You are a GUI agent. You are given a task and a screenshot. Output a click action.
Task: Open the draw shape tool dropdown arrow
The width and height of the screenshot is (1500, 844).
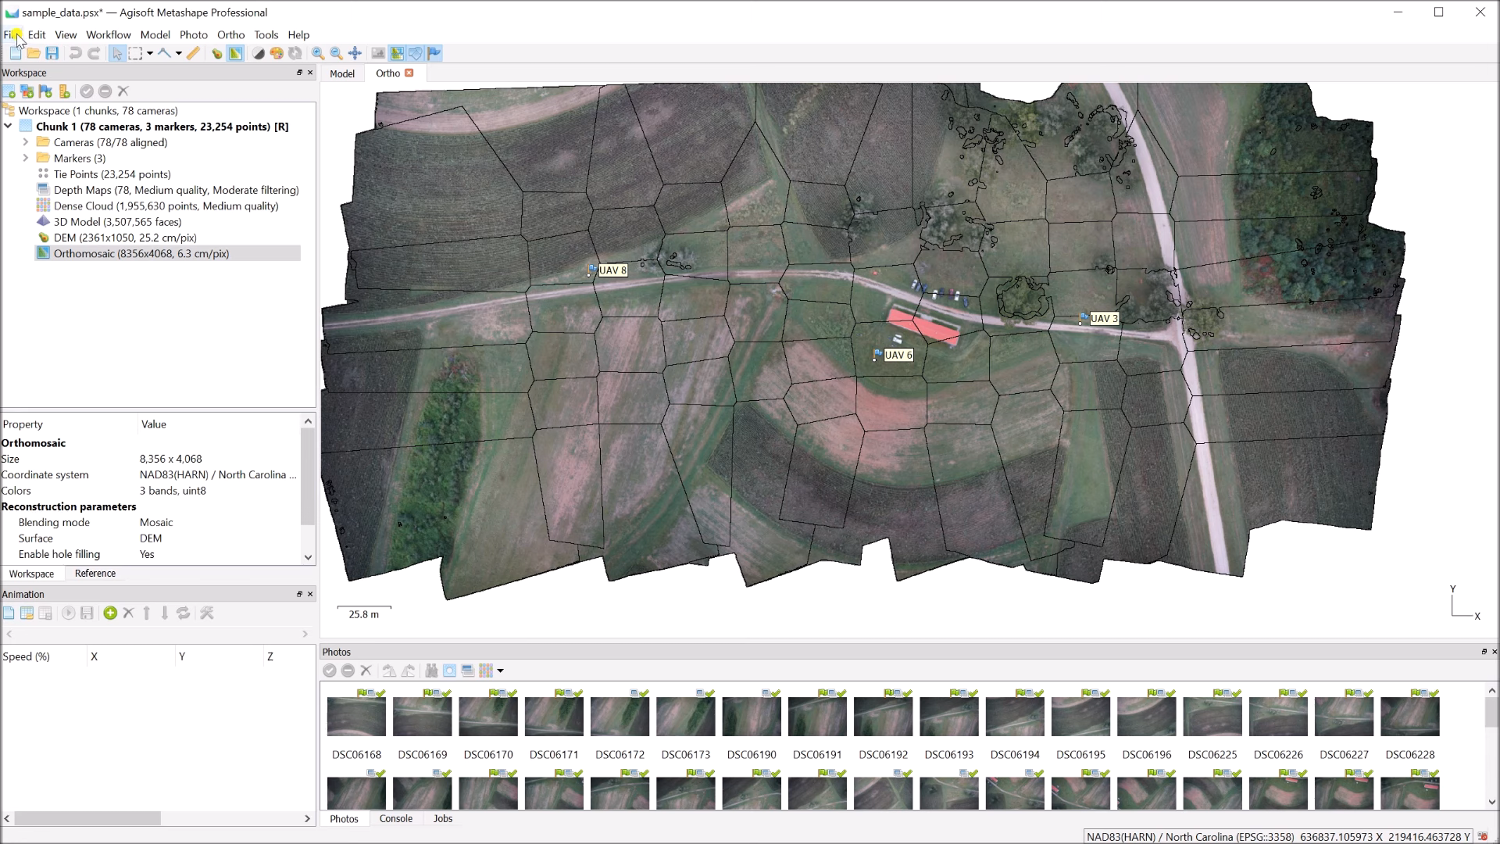tap(179, 54)
